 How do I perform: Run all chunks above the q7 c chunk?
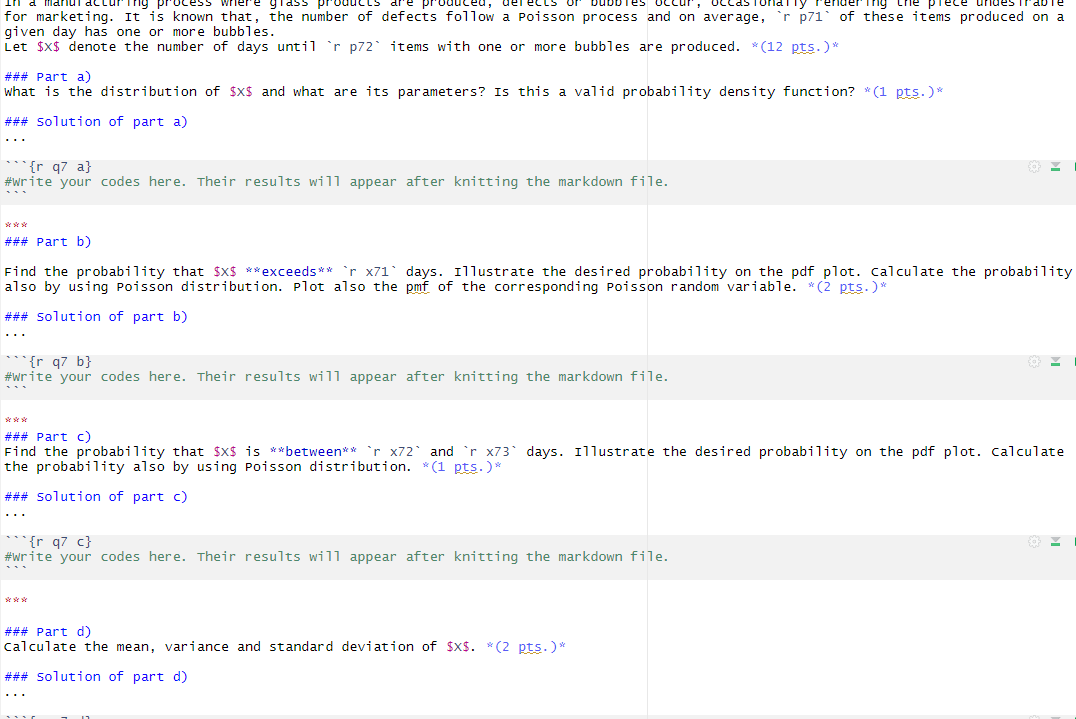coord(1055,542)
